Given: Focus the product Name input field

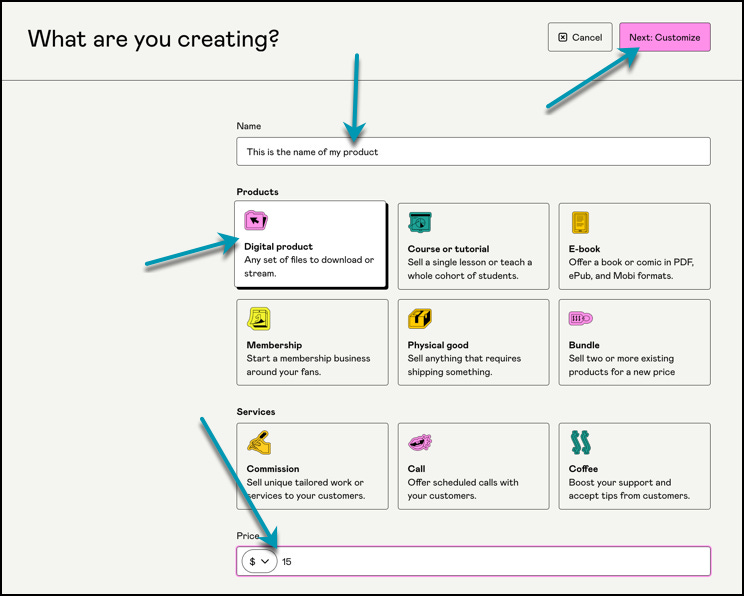Looking at the screenshot, I should [x=473, y=151].
